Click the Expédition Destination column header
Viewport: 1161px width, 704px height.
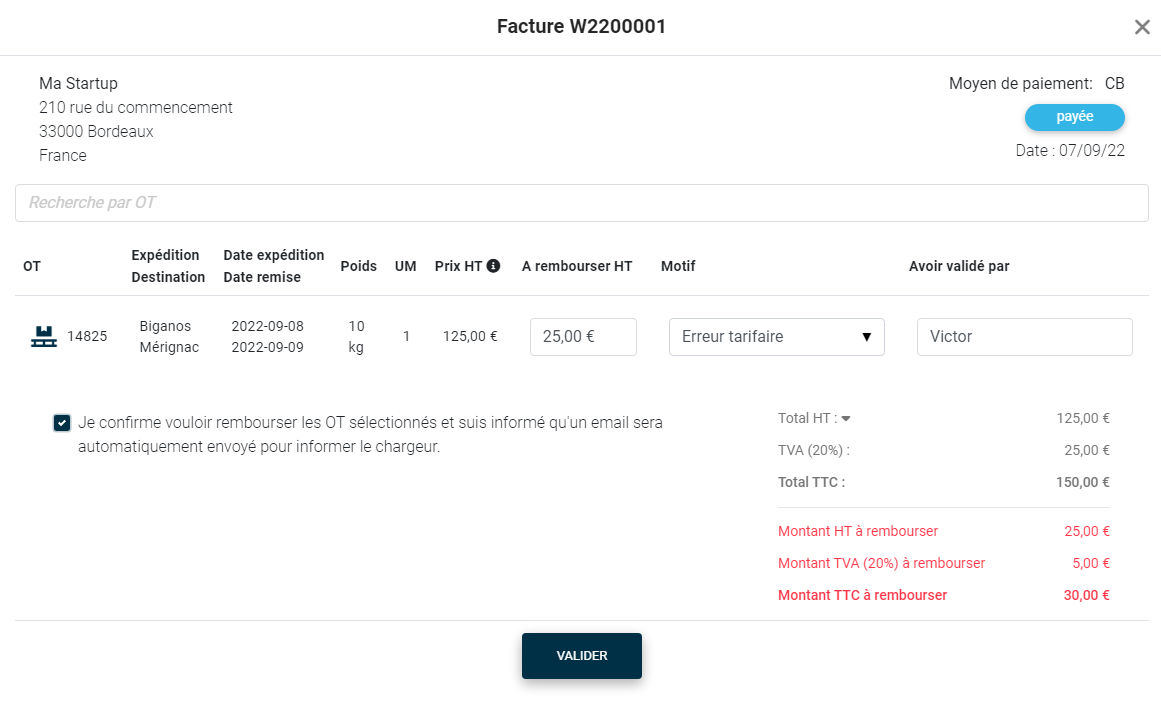(x=168, y=266)
